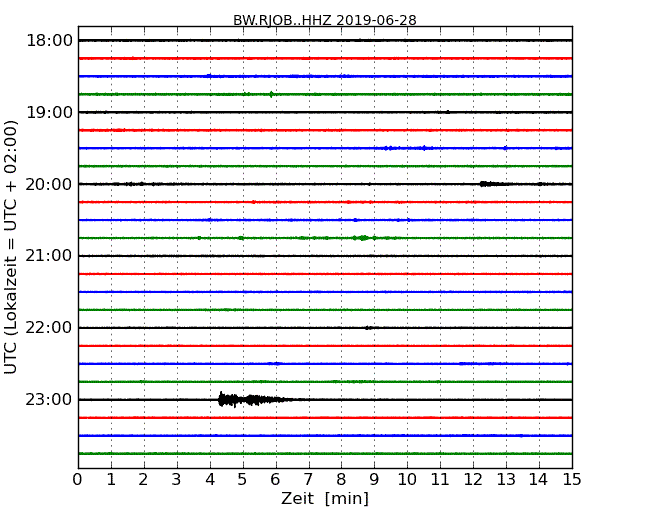Click x-axis tick label 3
The height and width of the screenshot is (520, 650).
(177, 479)
